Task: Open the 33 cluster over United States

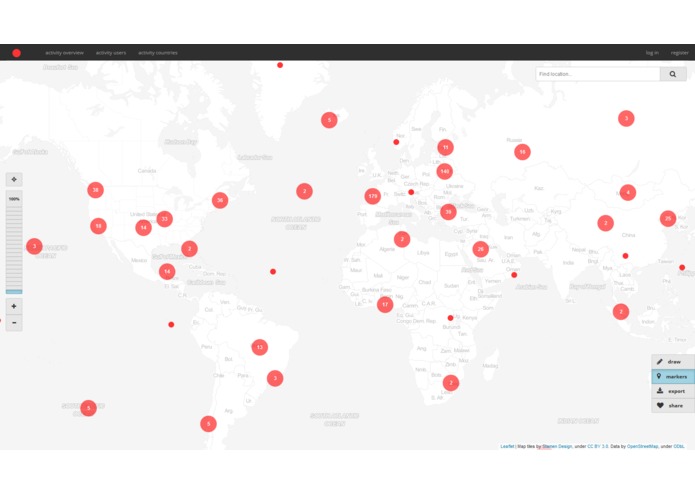Action: (x=164, y=218)
